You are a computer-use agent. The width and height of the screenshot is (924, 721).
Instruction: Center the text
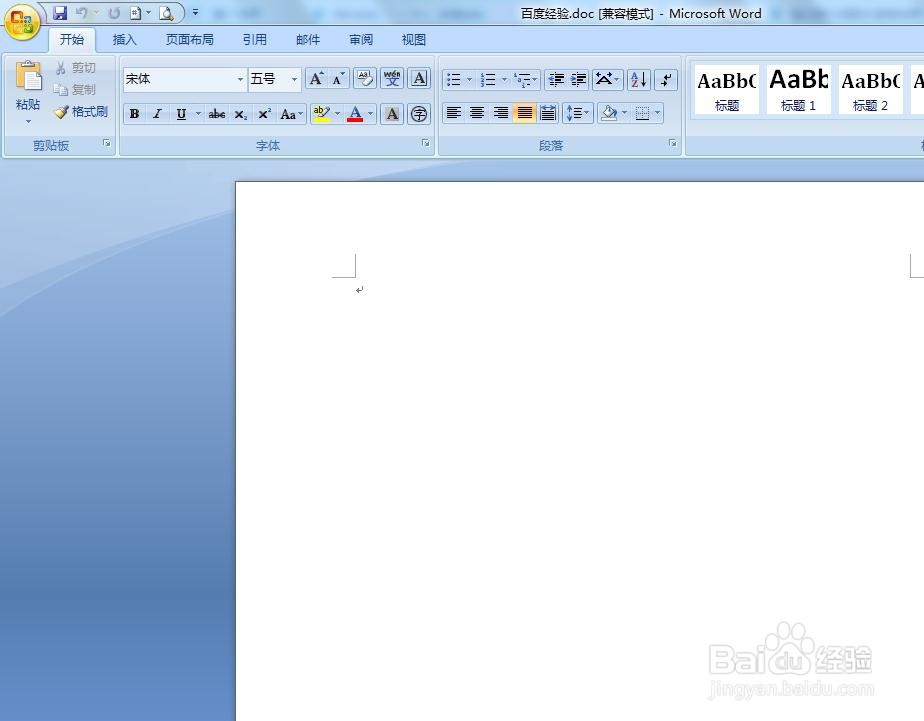(477, 113)
